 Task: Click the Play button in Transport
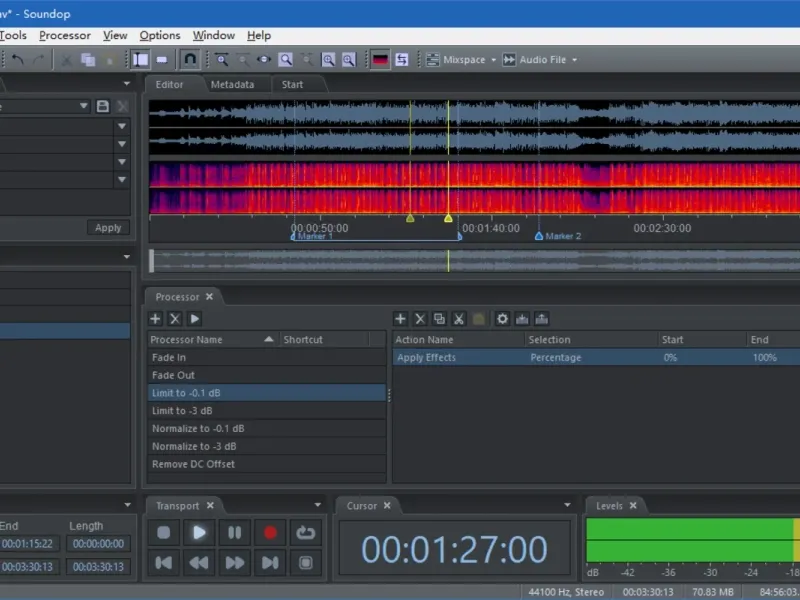(x=199, y=533)
